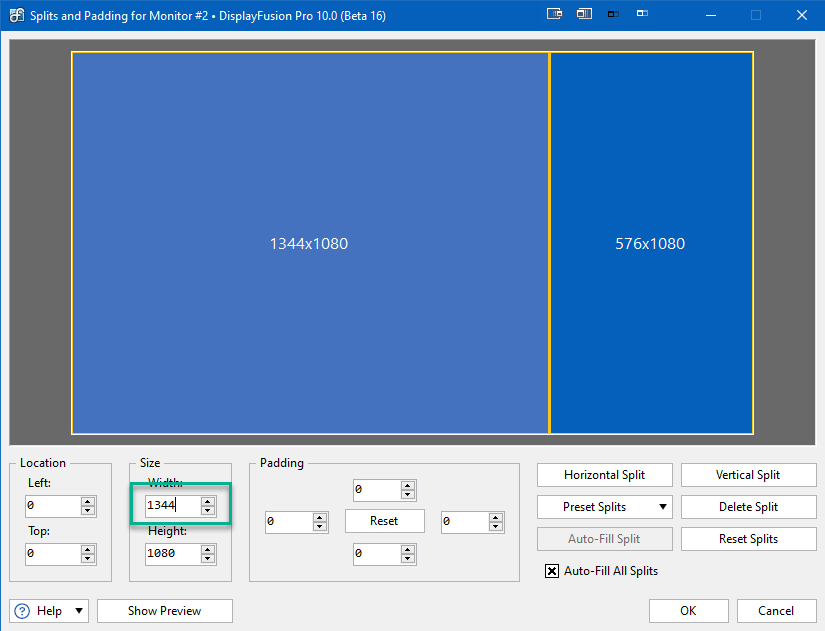Click the Horizontal Split button
This screenshot has height=631, width=825.
point(605,475)
